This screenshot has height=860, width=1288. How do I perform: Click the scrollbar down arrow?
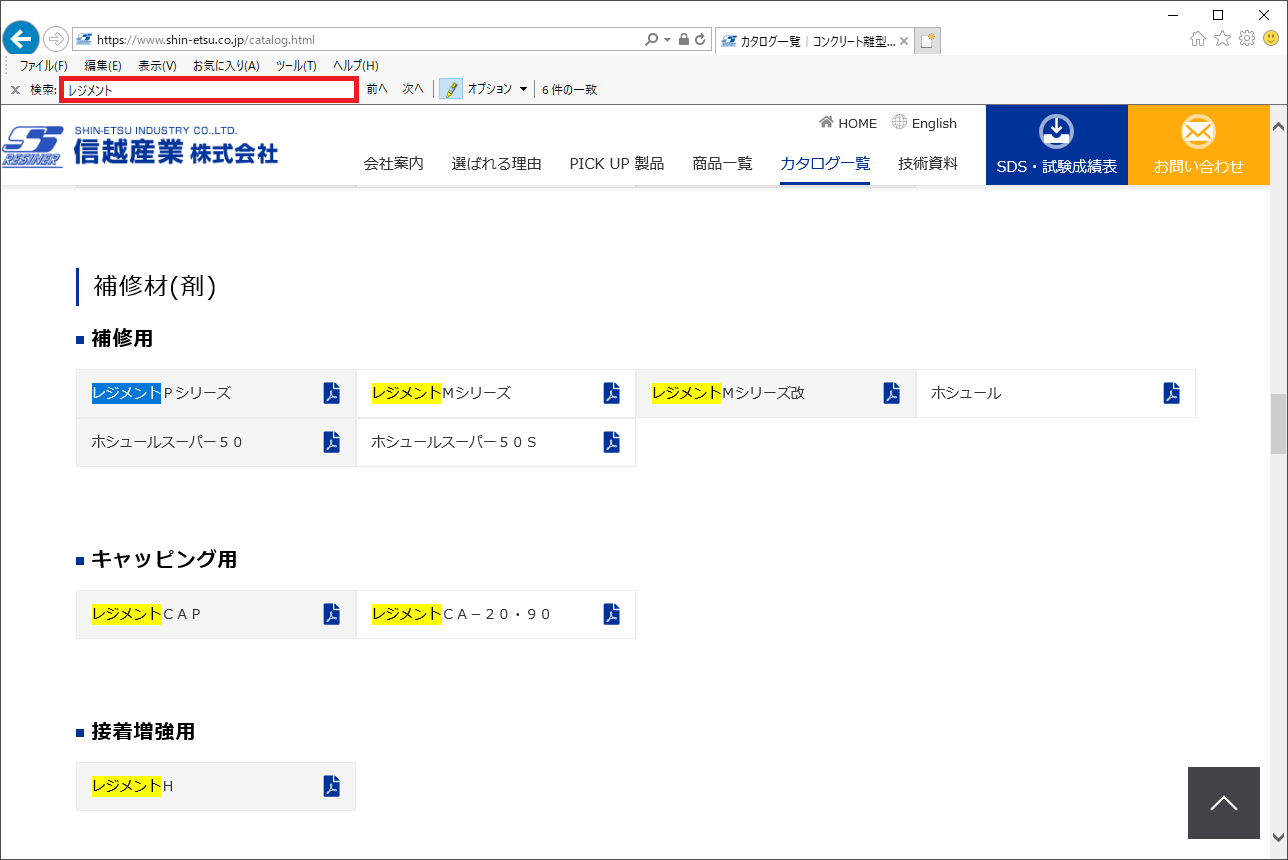tap(1278, 838)
